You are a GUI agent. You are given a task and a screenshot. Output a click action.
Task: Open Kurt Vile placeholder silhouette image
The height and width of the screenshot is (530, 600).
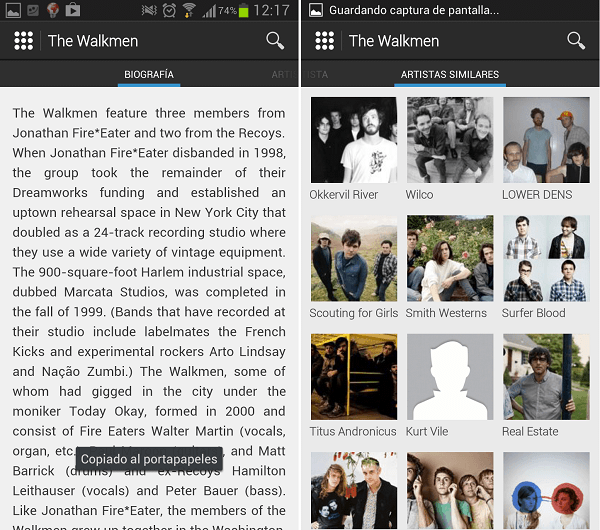pyautogui.click(x=450, y=377)
